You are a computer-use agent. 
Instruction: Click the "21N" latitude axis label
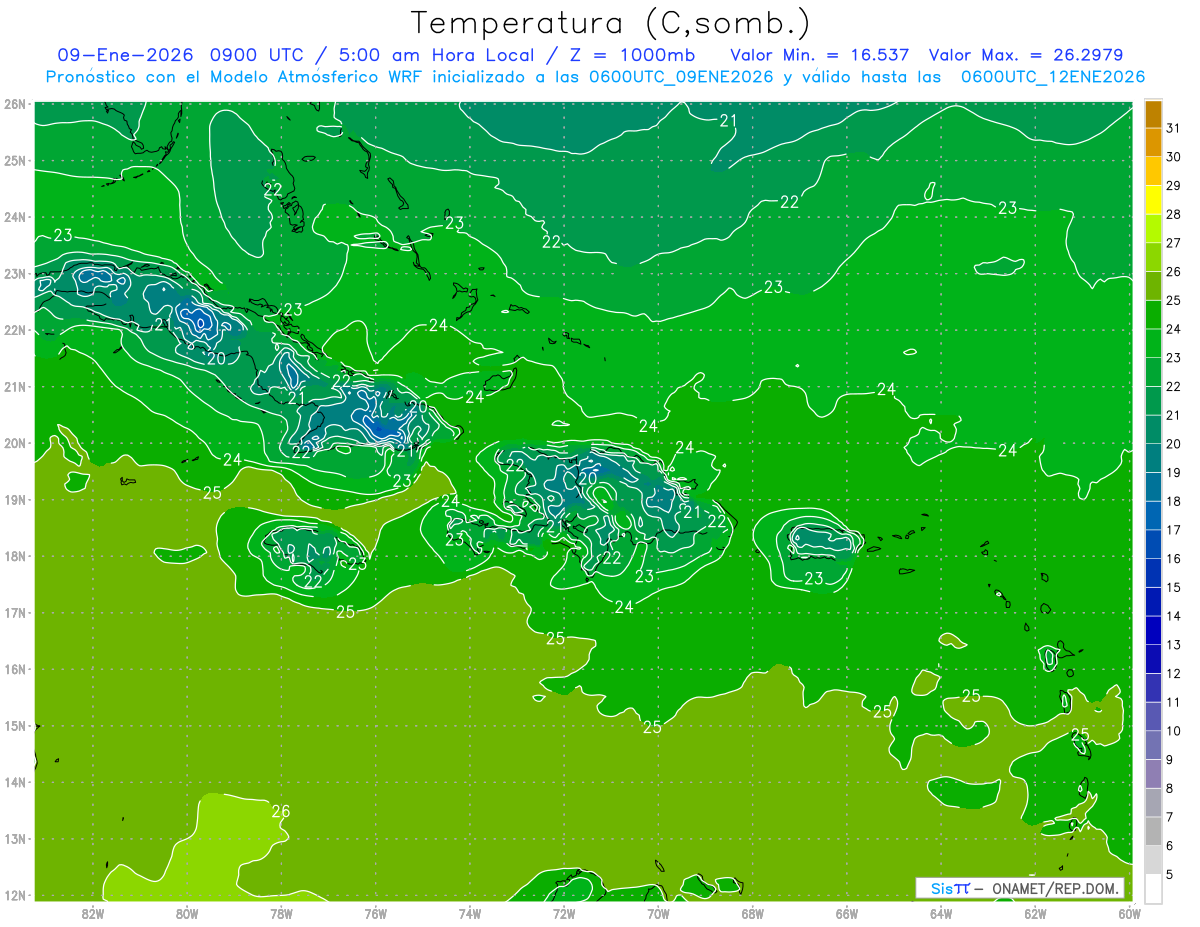[15, 386]
